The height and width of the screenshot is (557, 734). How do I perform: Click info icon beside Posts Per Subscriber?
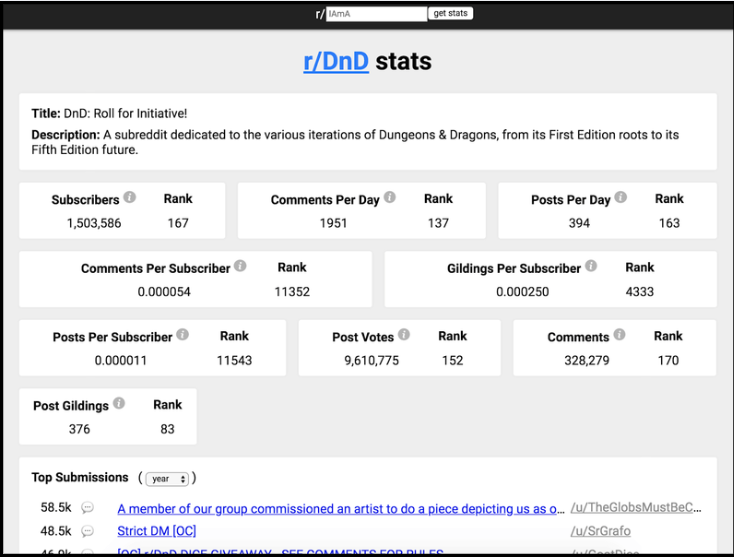(x=183, y=335)
